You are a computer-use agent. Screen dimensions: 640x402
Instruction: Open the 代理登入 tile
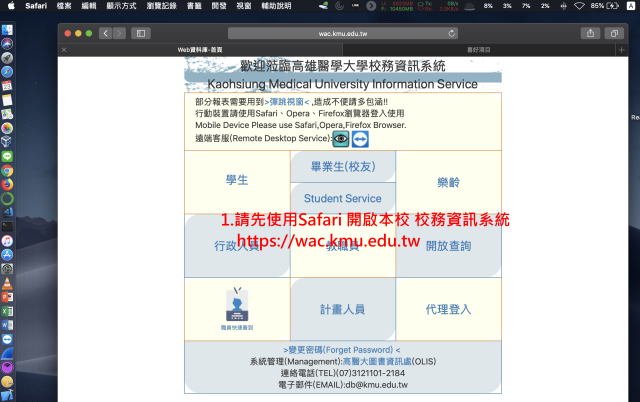click(449, 309)
